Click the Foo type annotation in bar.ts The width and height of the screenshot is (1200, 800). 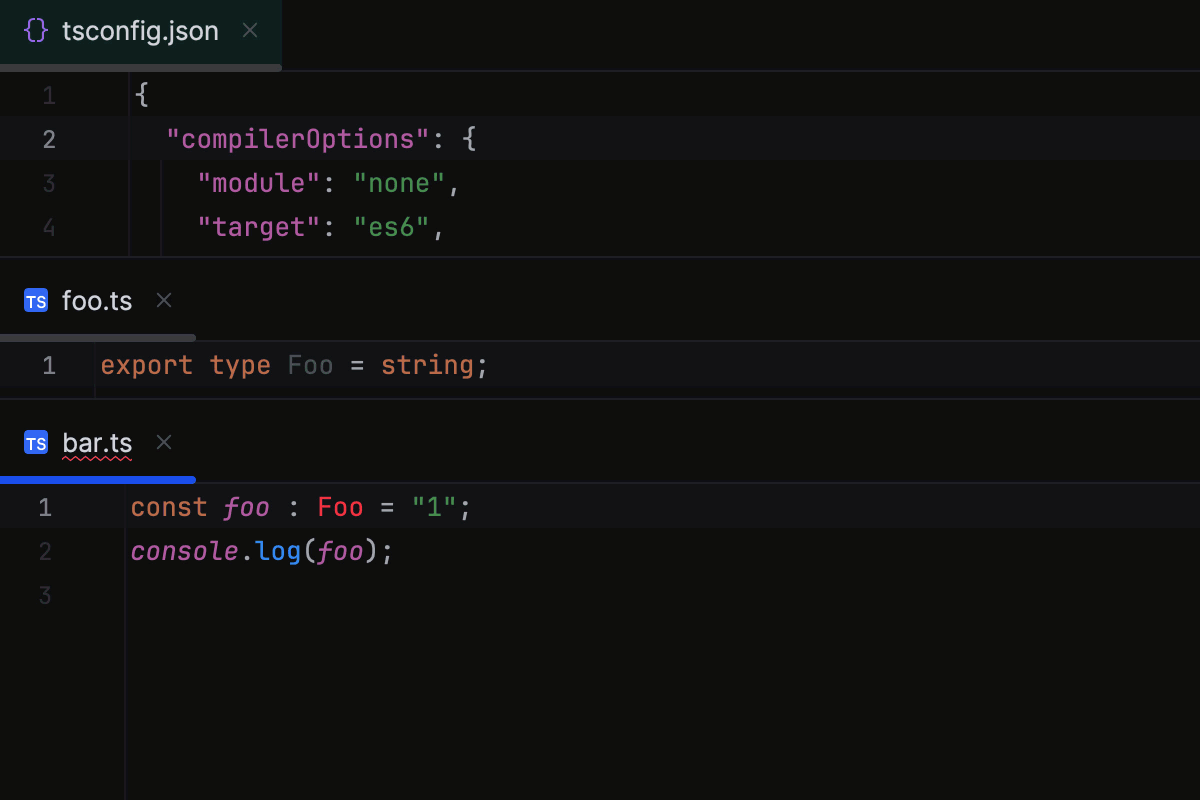click(340, 507)
